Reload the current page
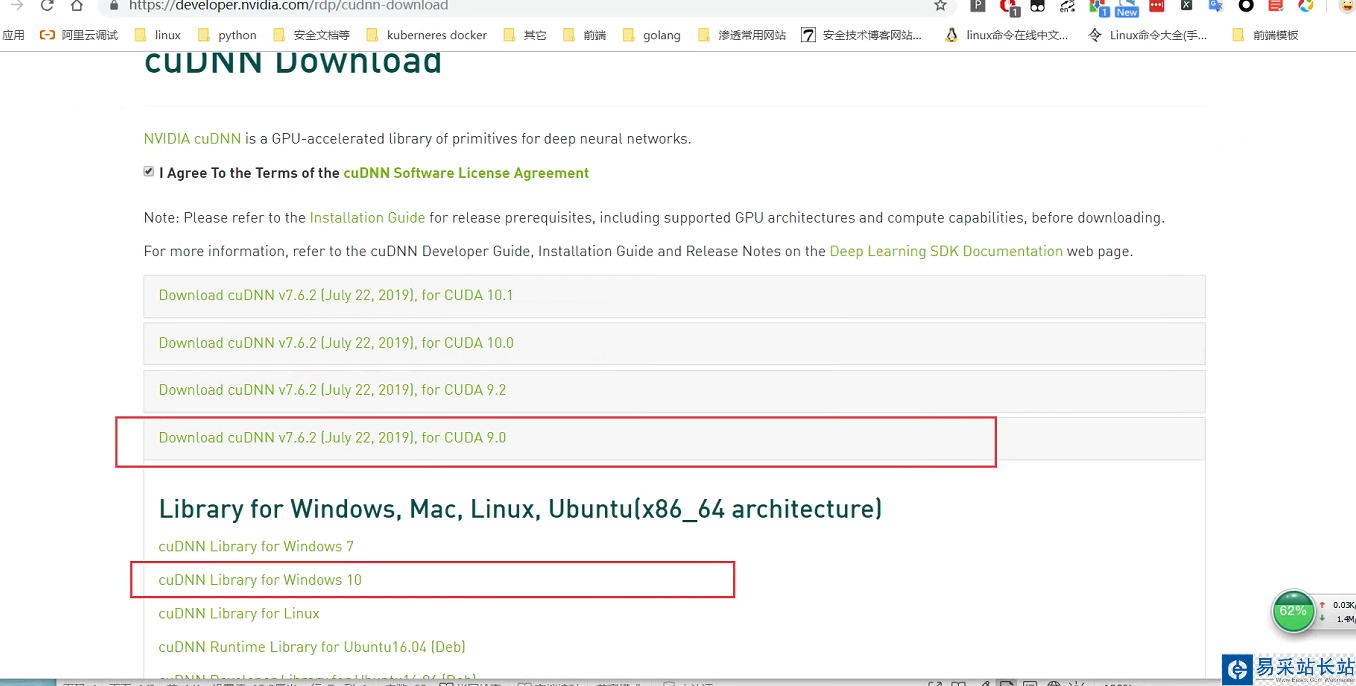 (x=47, y=5)
